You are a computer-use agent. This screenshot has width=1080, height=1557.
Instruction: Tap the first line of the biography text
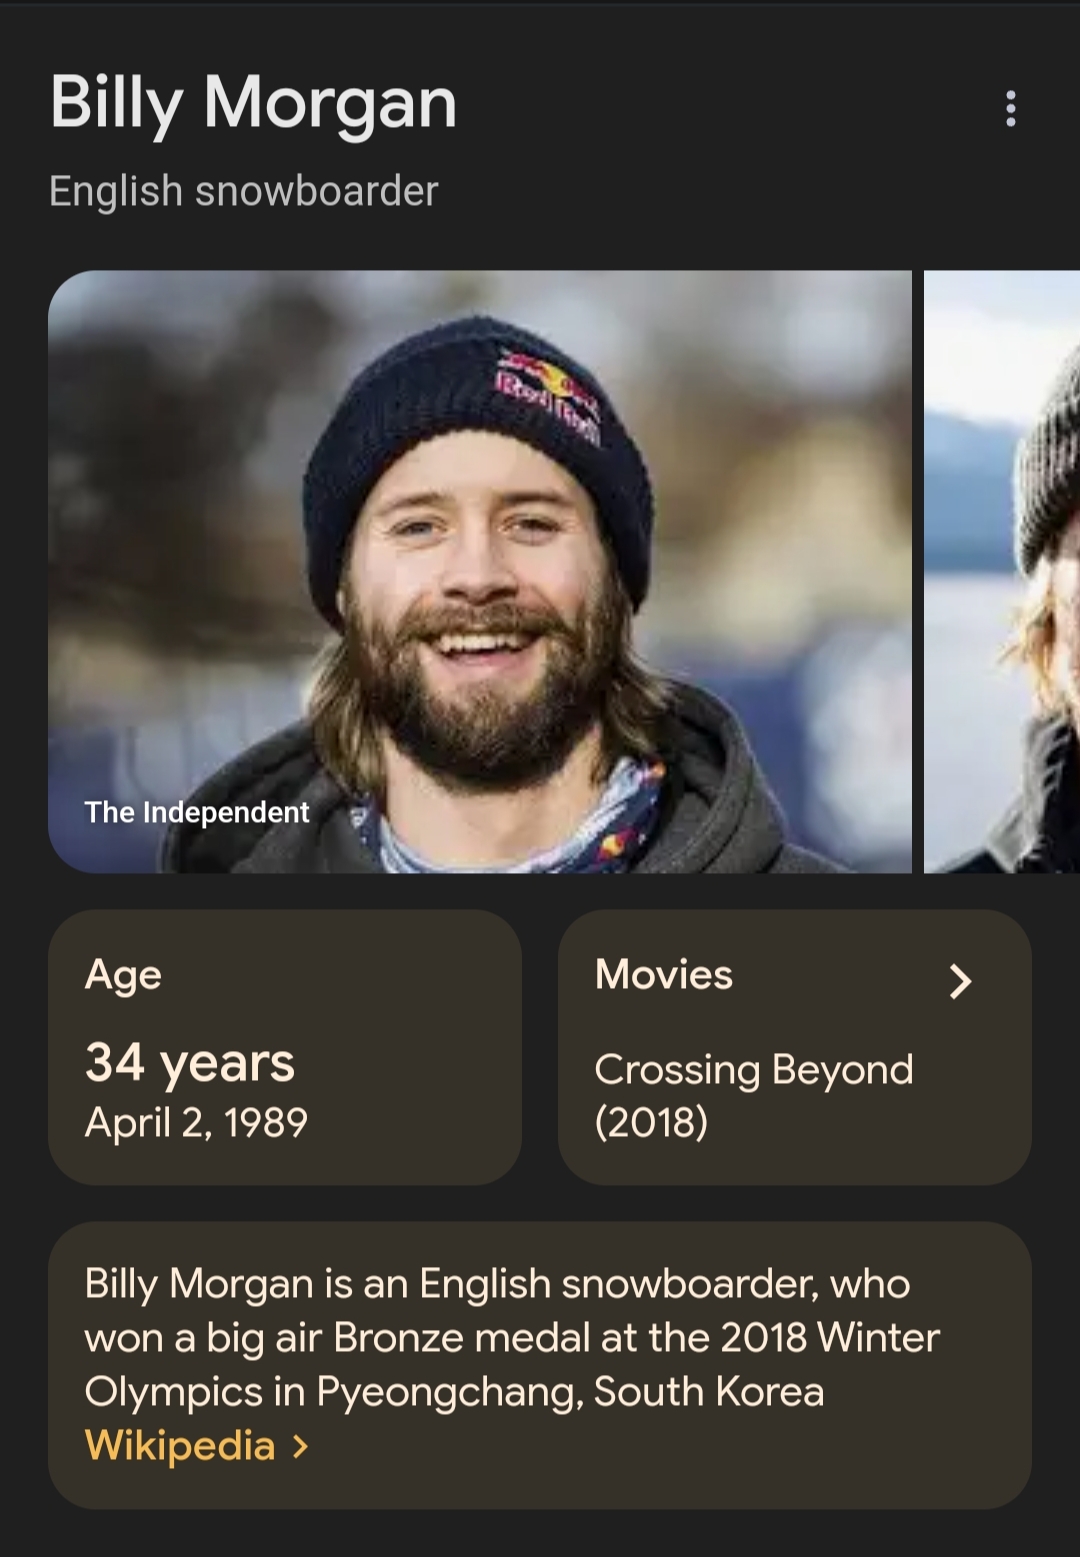(497, 1284)
